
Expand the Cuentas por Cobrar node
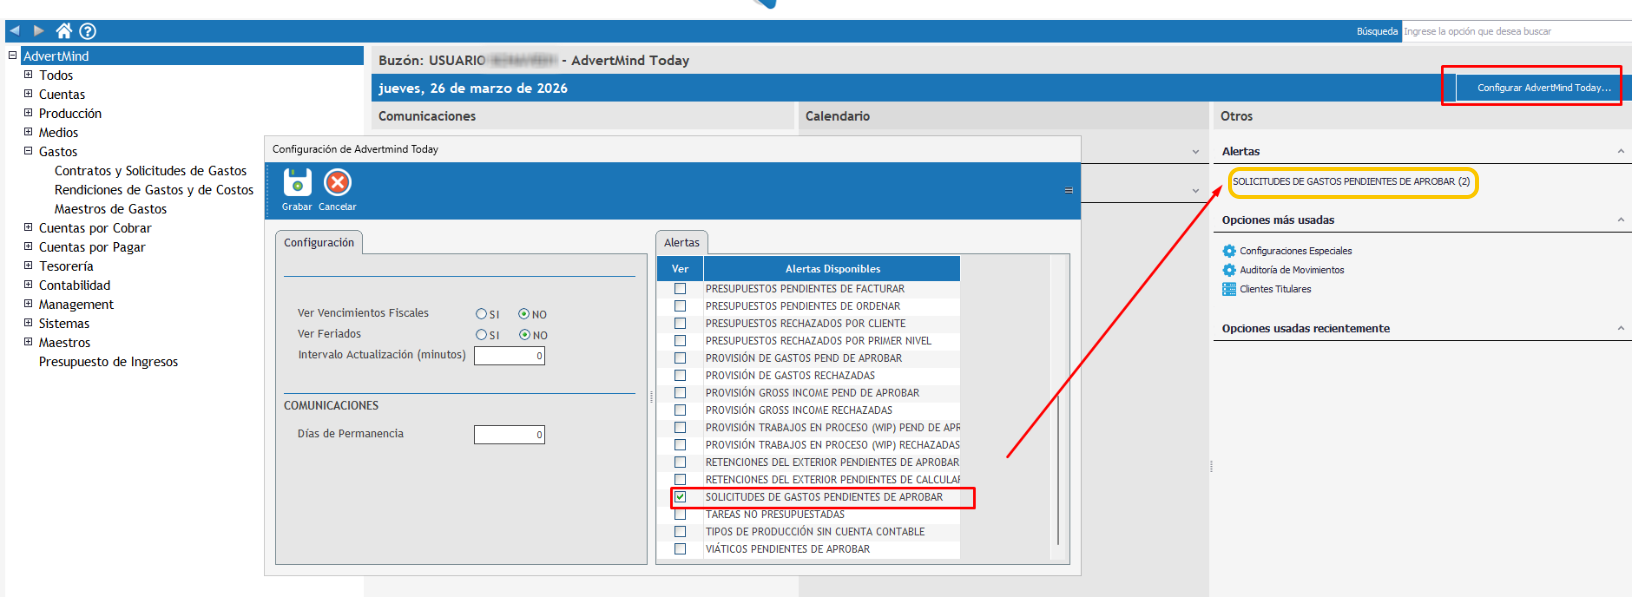[x=28, y=228]
